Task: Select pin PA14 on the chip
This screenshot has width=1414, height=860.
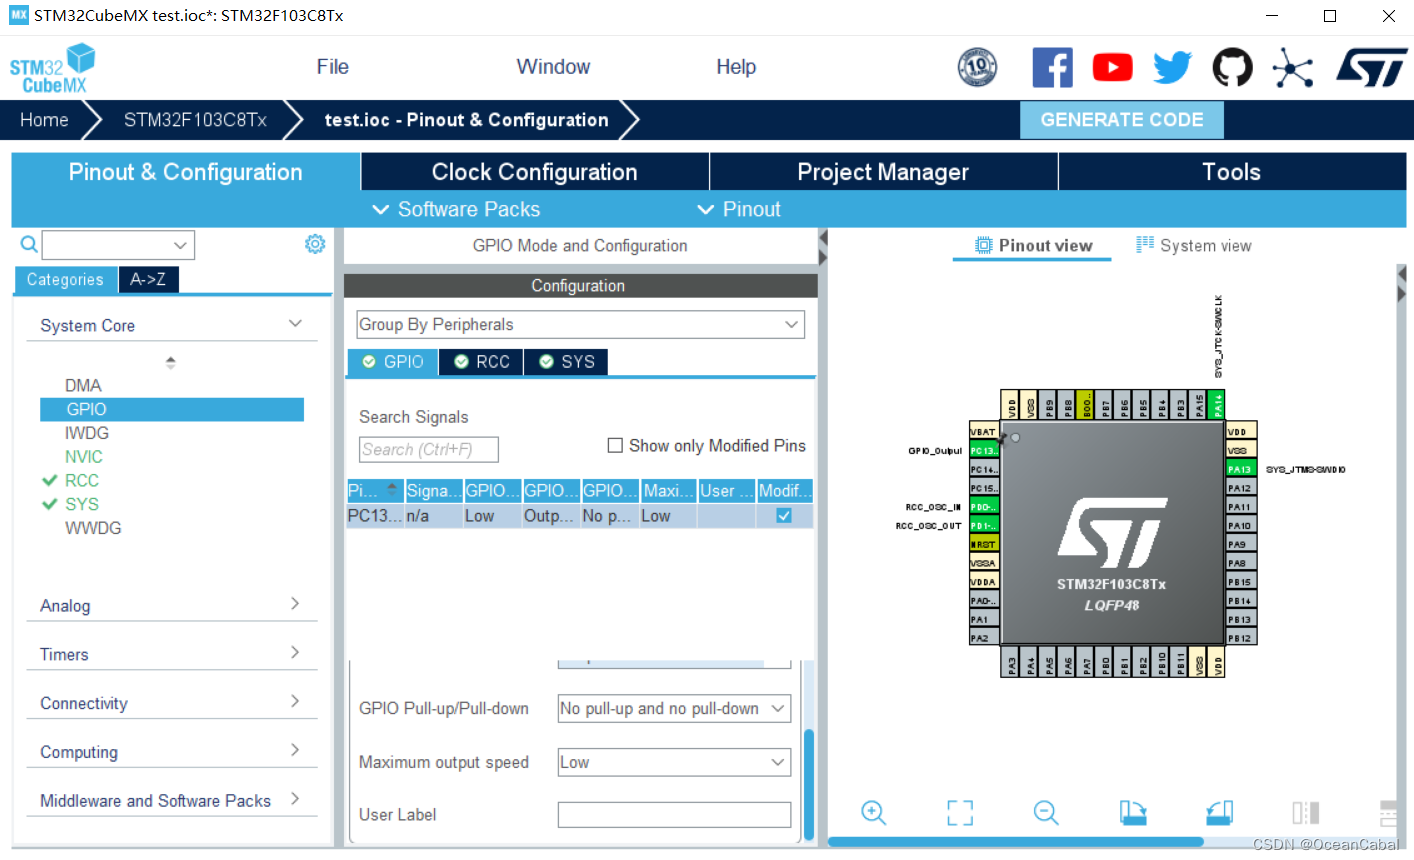Action: [x=1217, y=405]
